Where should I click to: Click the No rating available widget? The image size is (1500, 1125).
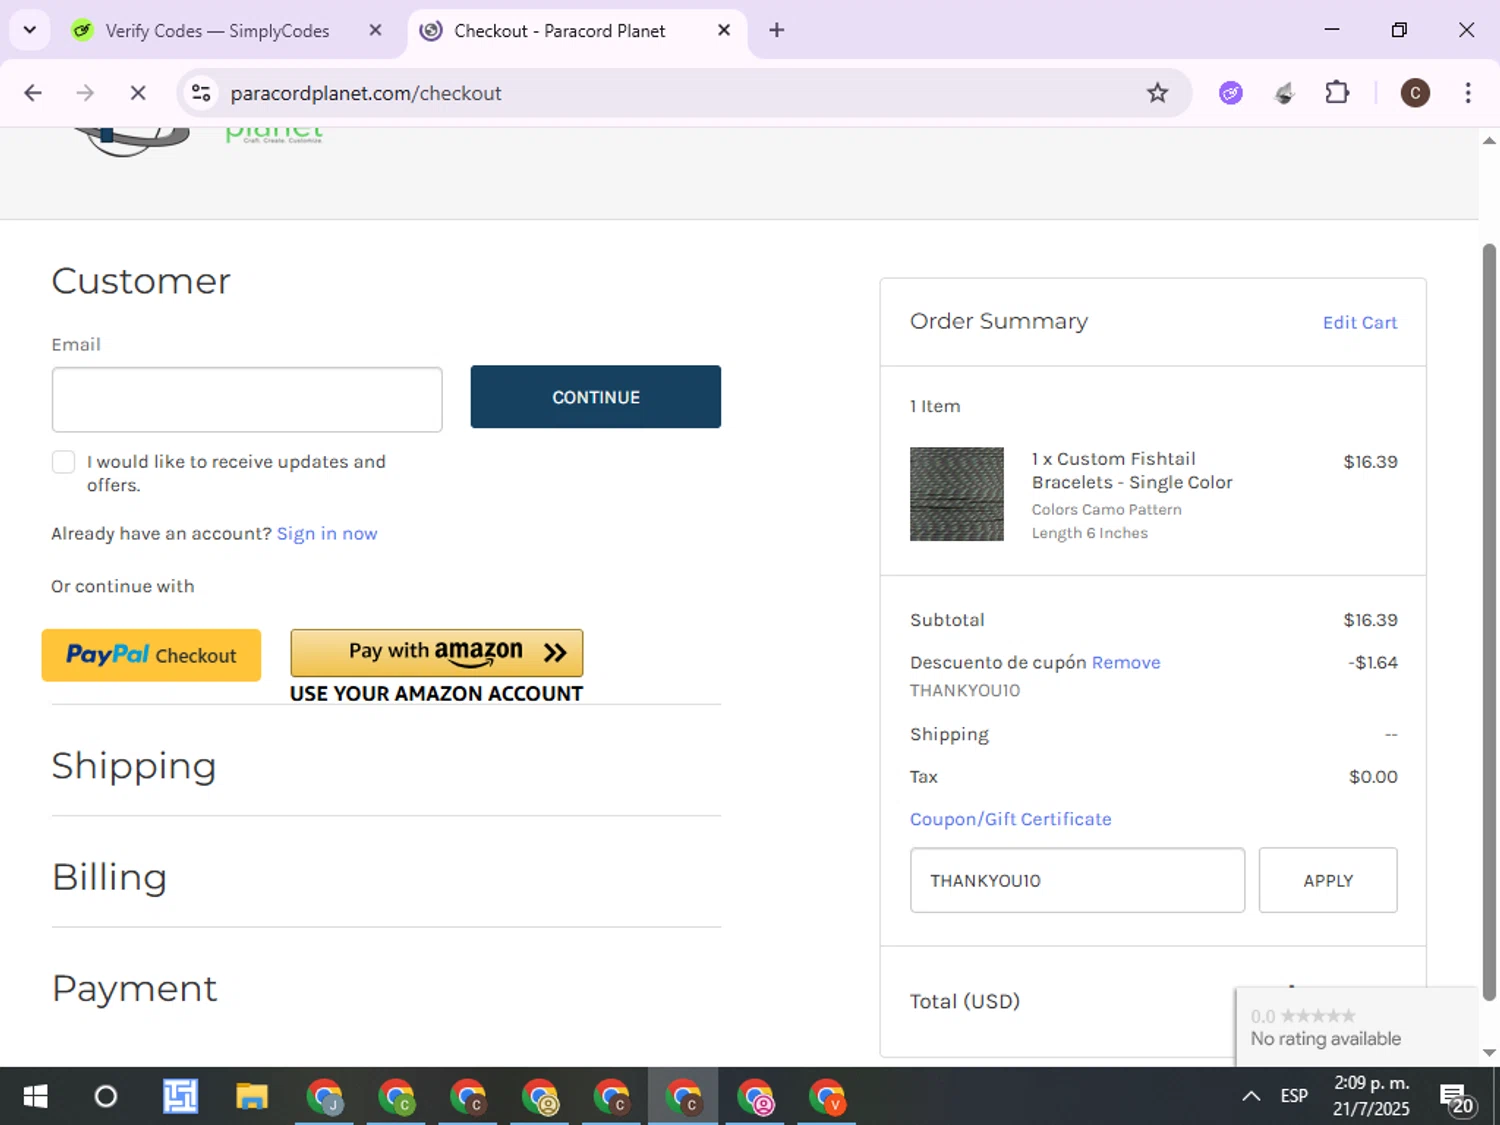pos(1356,1027)
